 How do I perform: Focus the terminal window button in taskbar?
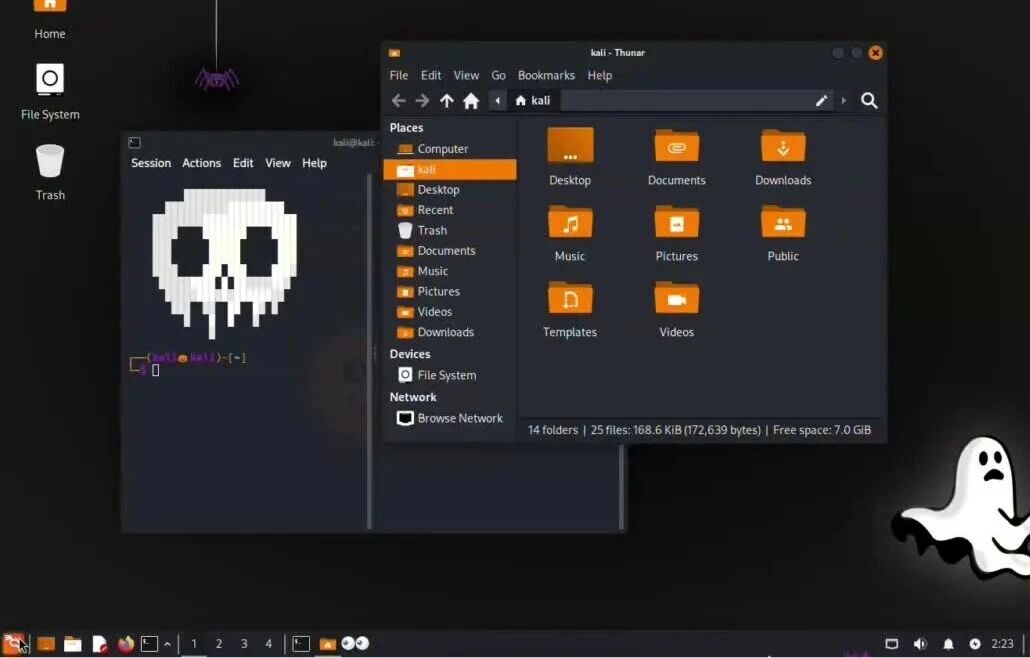[x=301, y=644]
